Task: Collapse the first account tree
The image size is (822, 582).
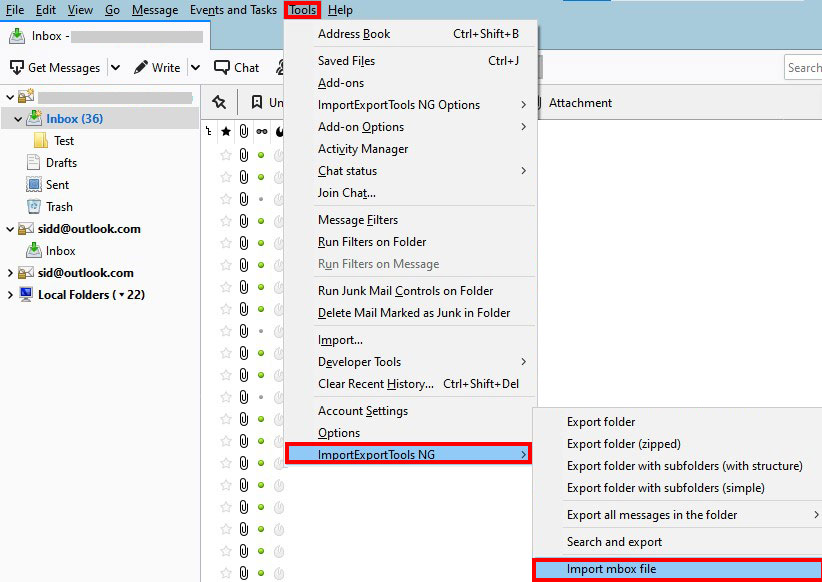Action: tap(10, 97)
